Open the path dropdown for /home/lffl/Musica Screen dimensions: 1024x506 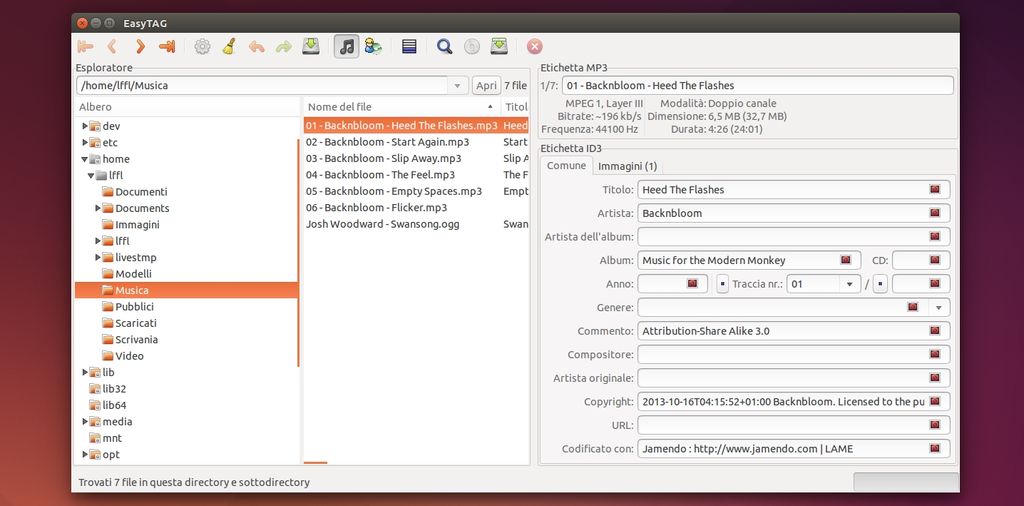(457, 86)
